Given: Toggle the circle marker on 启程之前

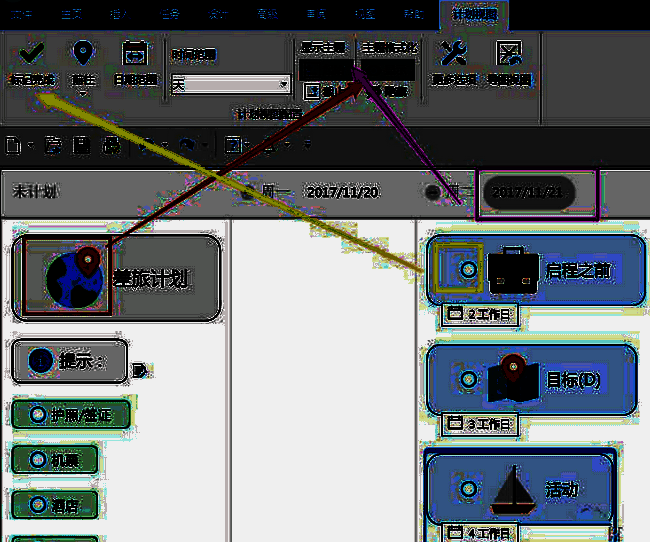Looking at the screenshot, I should (x=466, y=270).
